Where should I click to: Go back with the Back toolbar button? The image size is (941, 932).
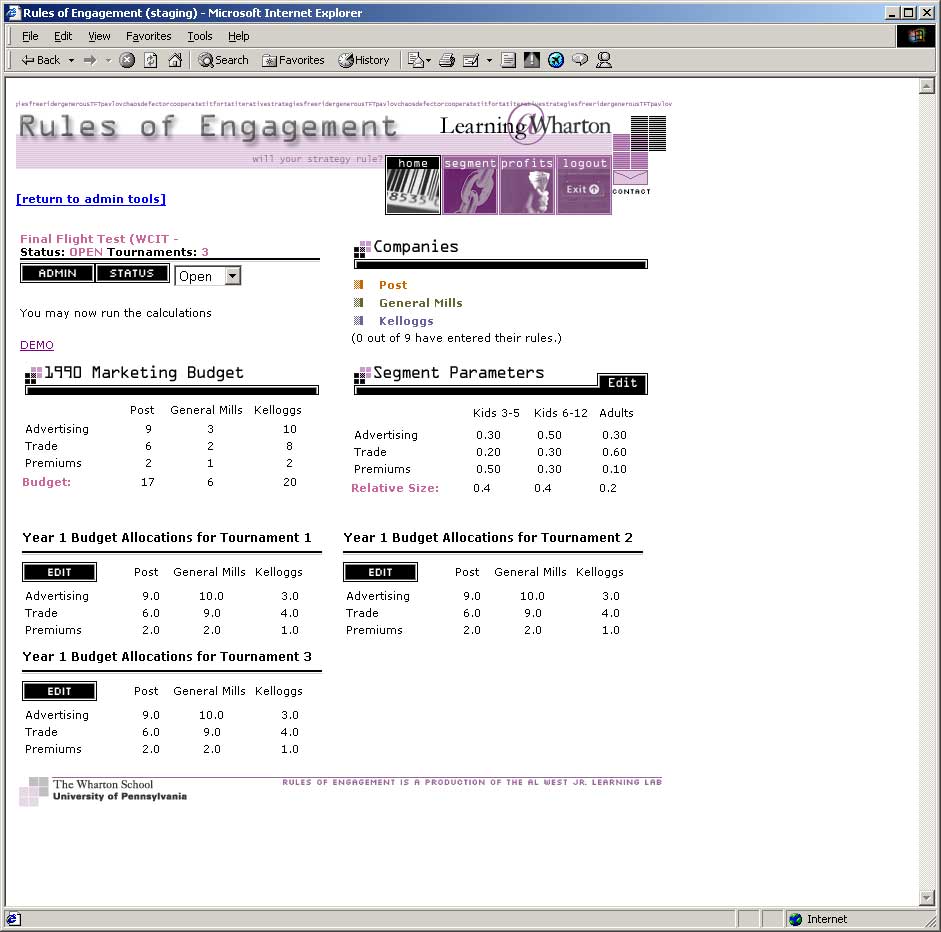point(40,60)
